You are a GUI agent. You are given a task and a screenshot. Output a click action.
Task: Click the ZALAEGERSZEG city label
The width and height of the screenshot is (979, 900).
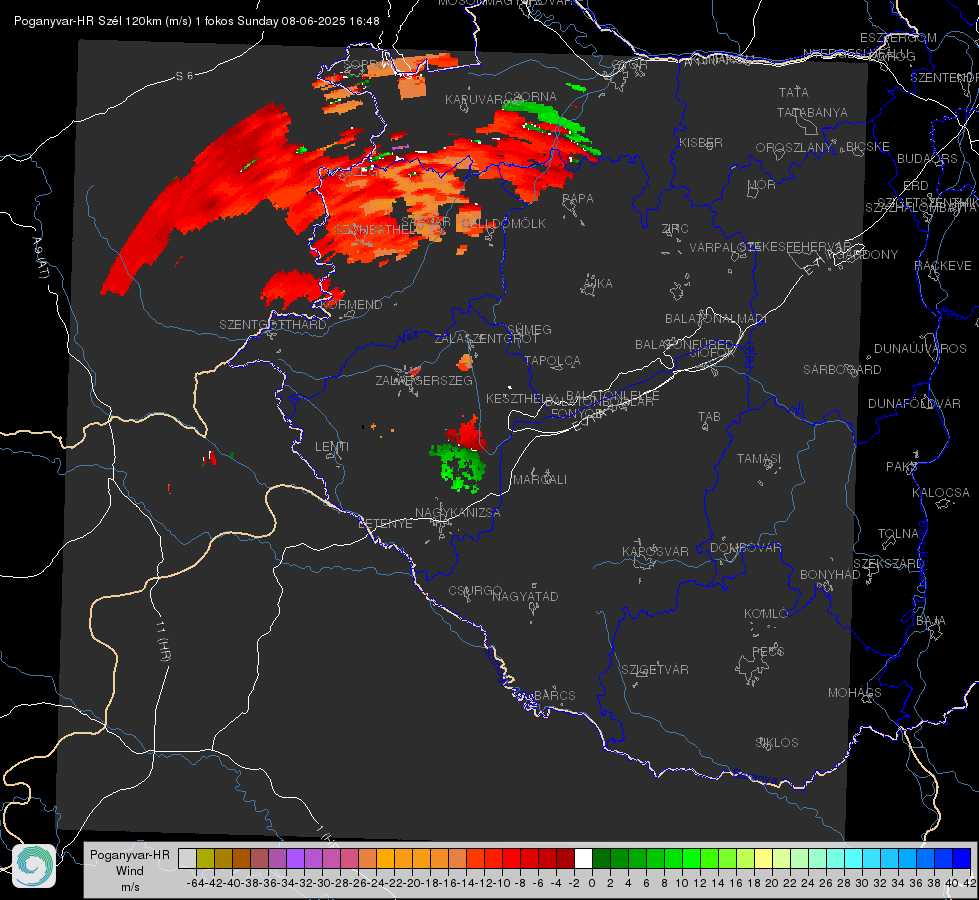point(423,380)
